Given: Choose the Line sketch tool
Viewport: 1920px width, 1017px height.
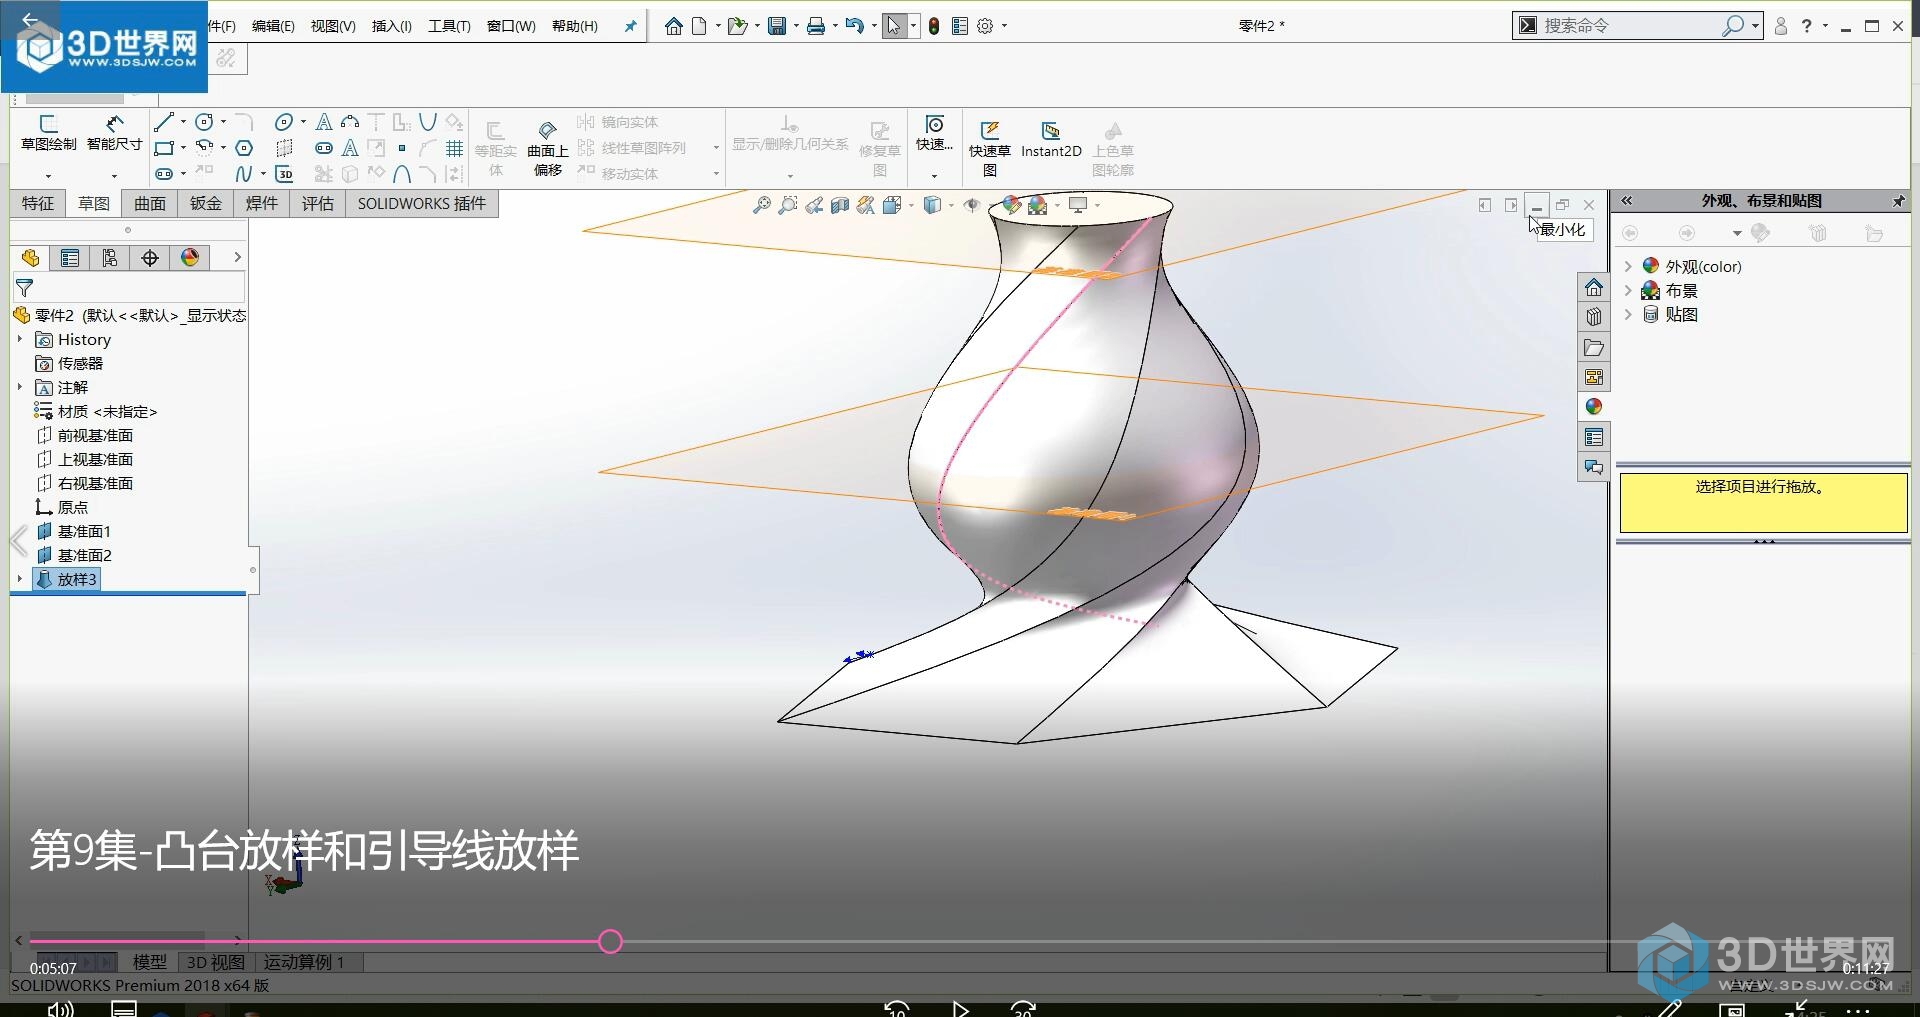Looking at the screenshot, I should 164,122.
